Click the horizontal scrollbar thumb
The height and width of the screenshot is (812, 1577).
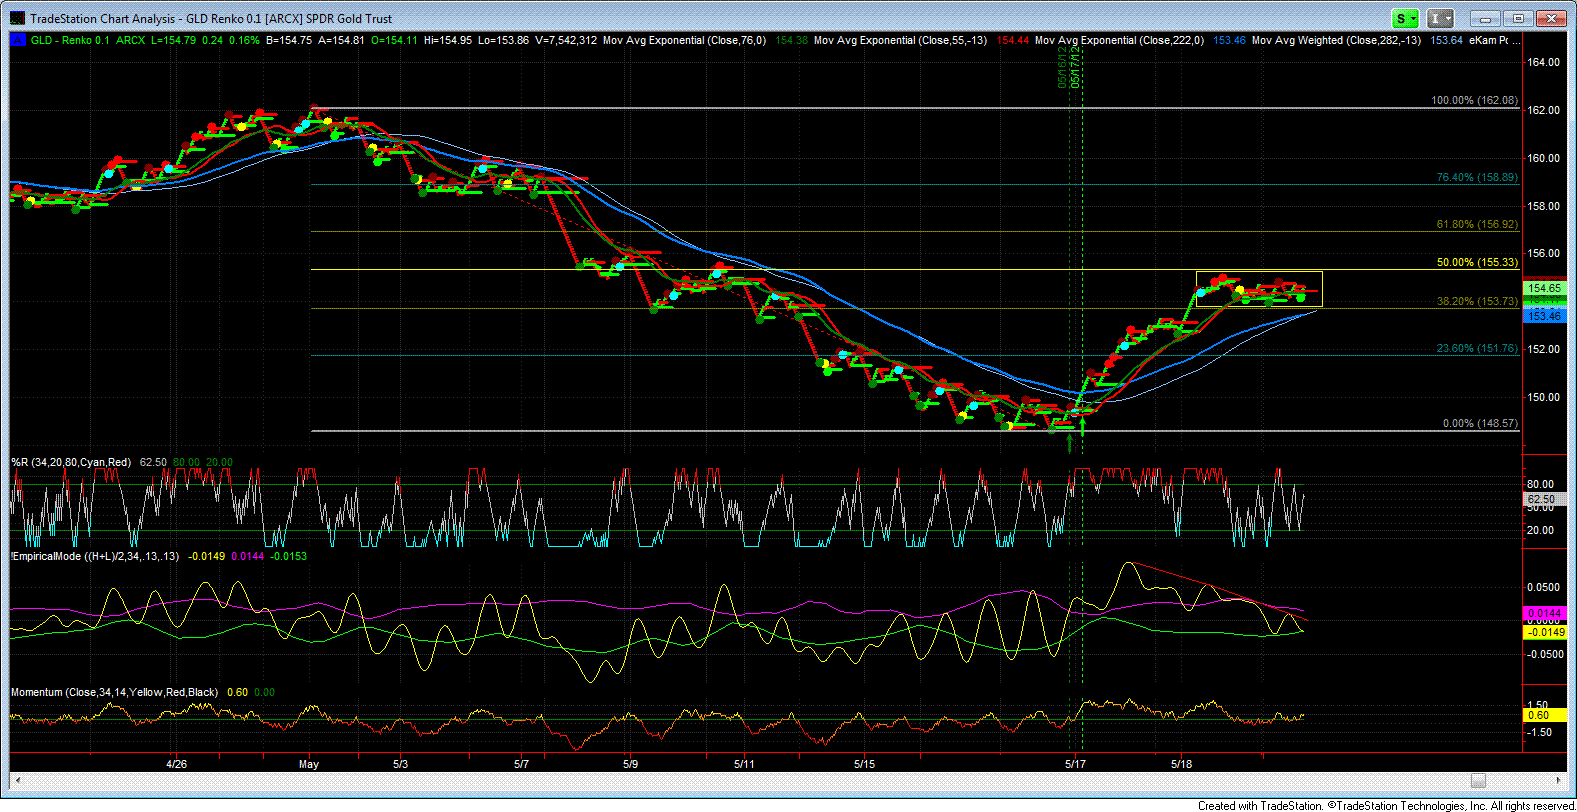tap(1478, 781)
